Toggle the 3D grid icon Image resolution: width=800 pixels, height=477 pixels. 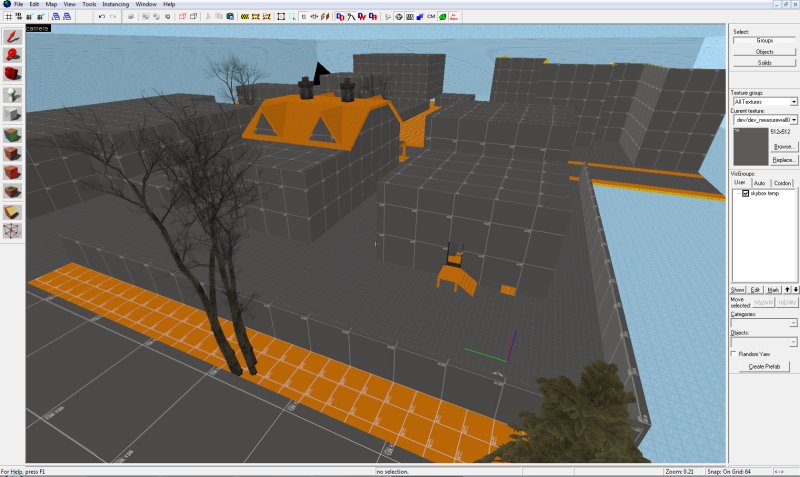tap(19, 16)
